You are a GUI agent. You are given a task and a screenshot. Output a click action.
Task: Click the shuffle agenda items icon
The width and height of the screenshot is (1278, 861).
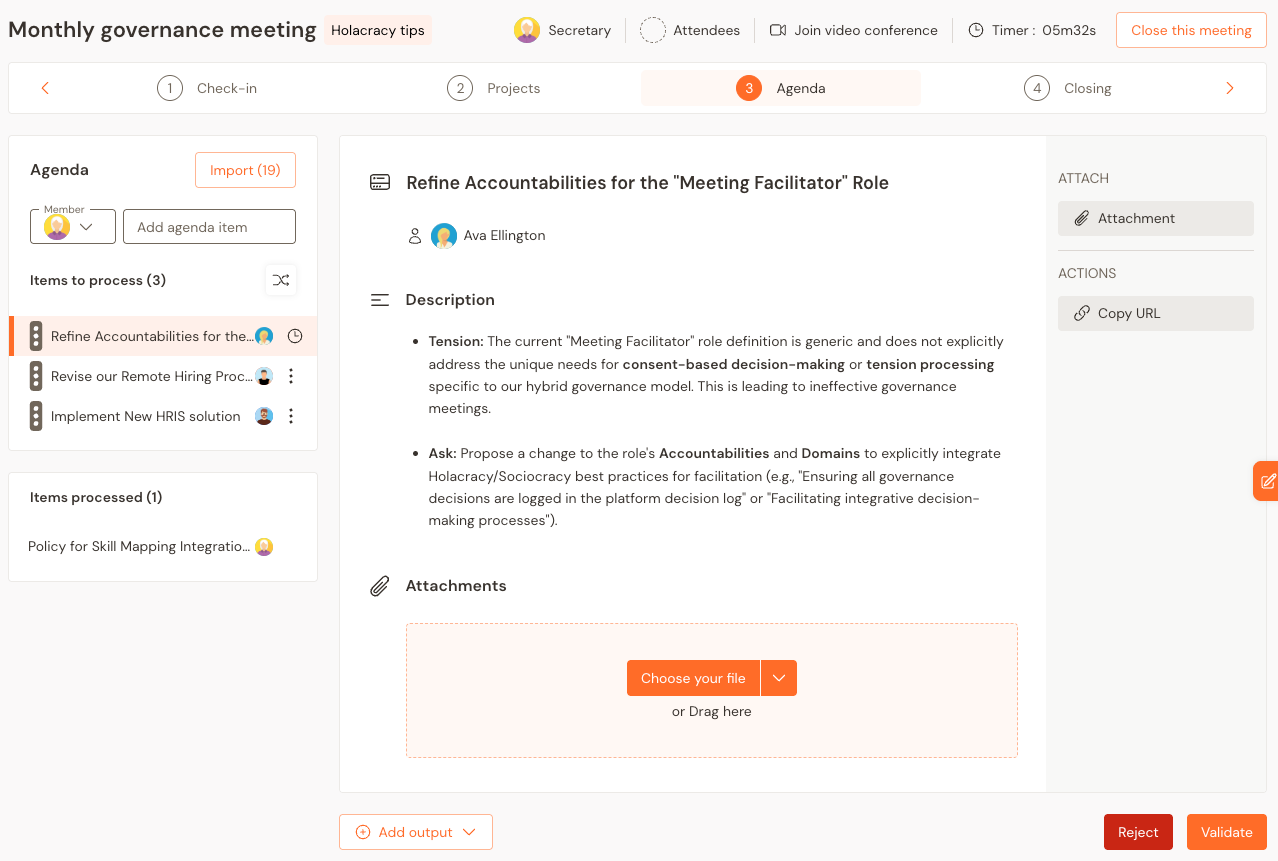281,280
